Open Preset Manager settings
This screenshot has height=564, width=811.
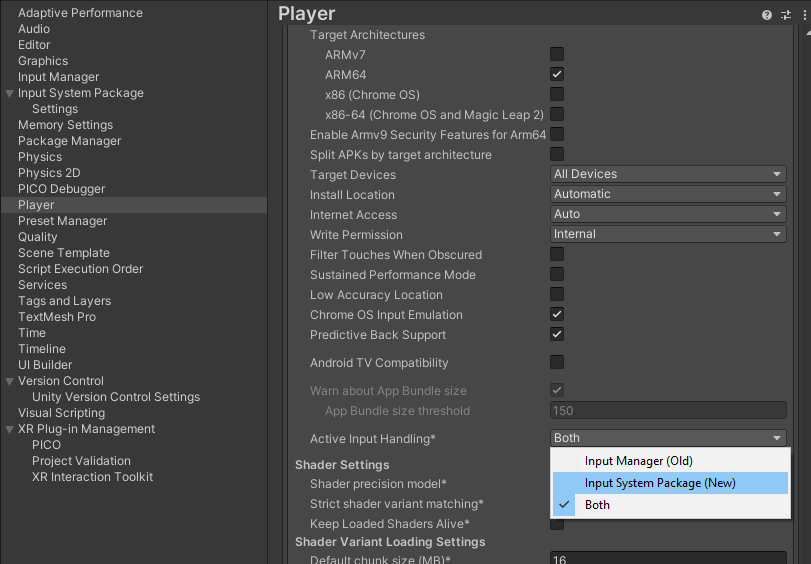63,221
